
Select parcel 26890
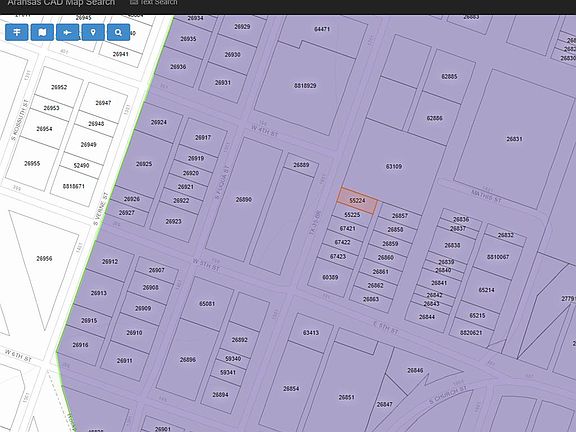(244, 199)
